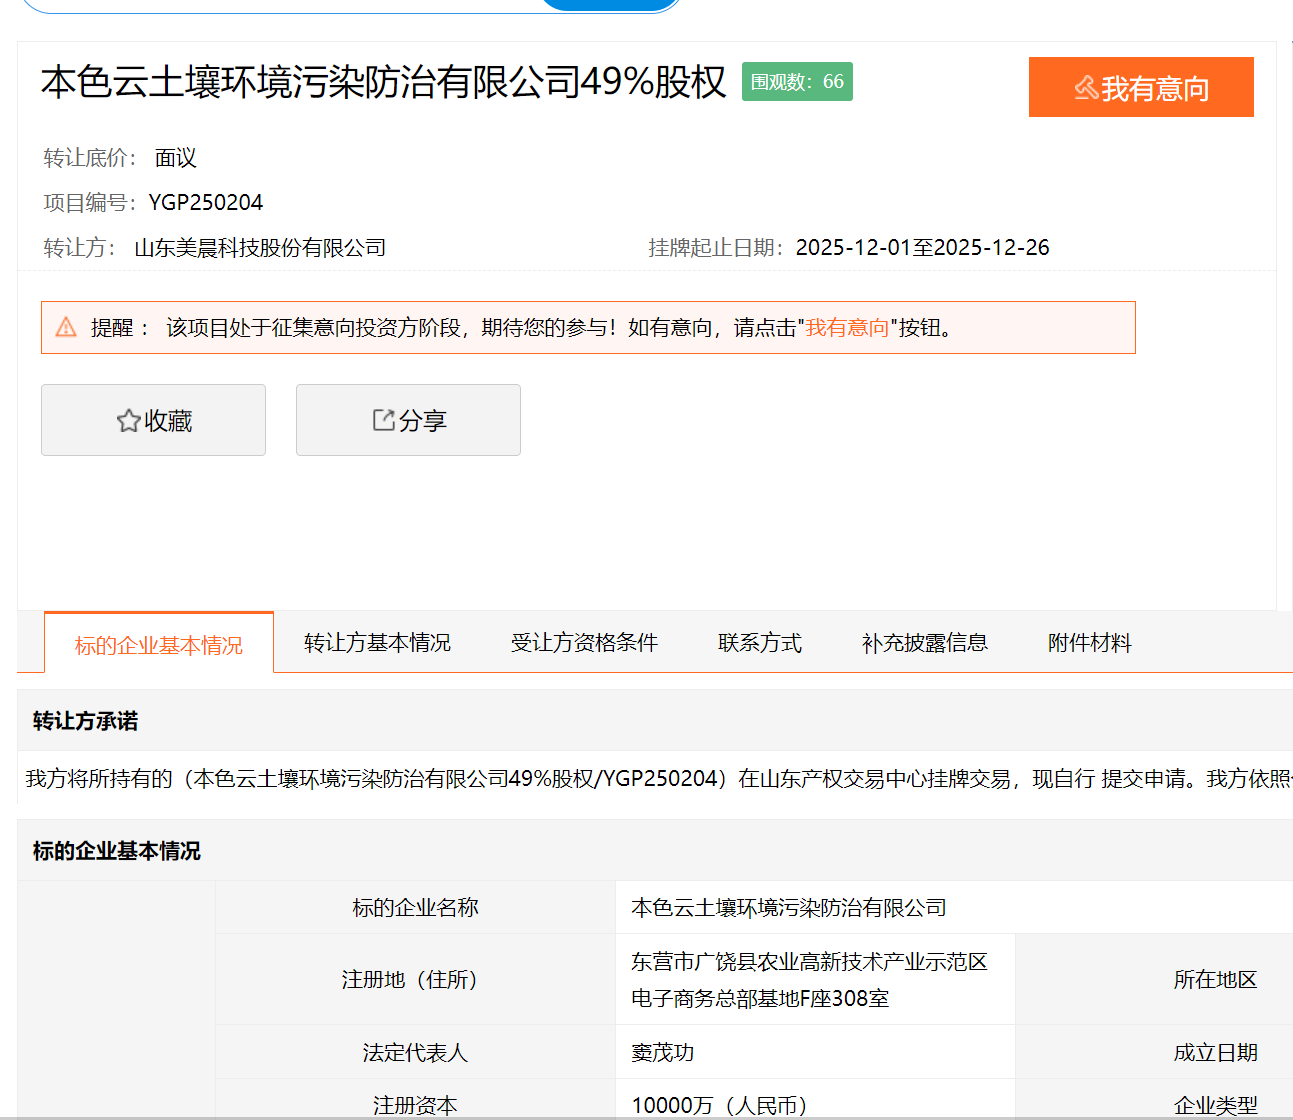
Task: Click transferor name 山东美晨科技股份有限公司
Action: pos(260,248)
